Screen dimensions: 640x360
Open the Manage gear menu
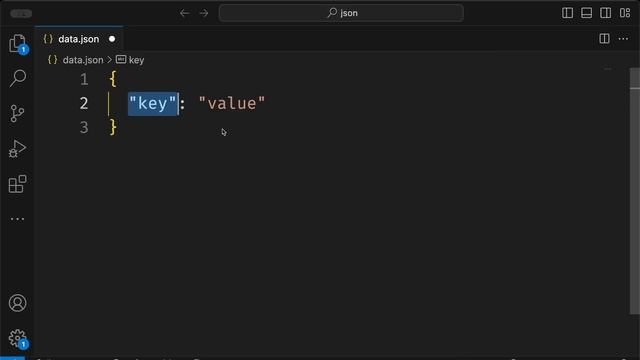tap(18, 339)
